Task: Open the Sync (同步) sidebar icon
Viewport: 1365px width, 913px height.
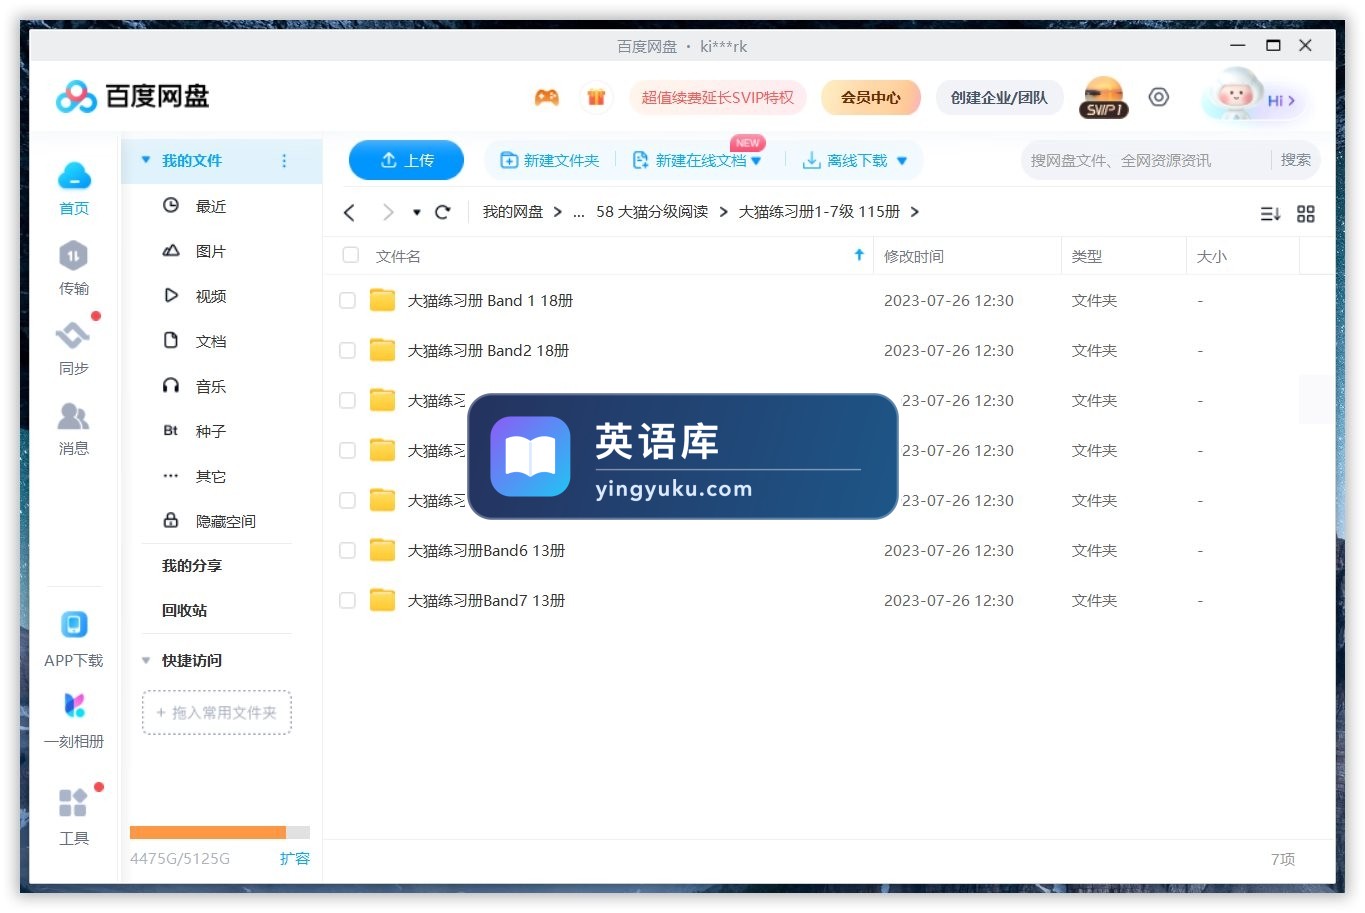Action: coord(74,335)
